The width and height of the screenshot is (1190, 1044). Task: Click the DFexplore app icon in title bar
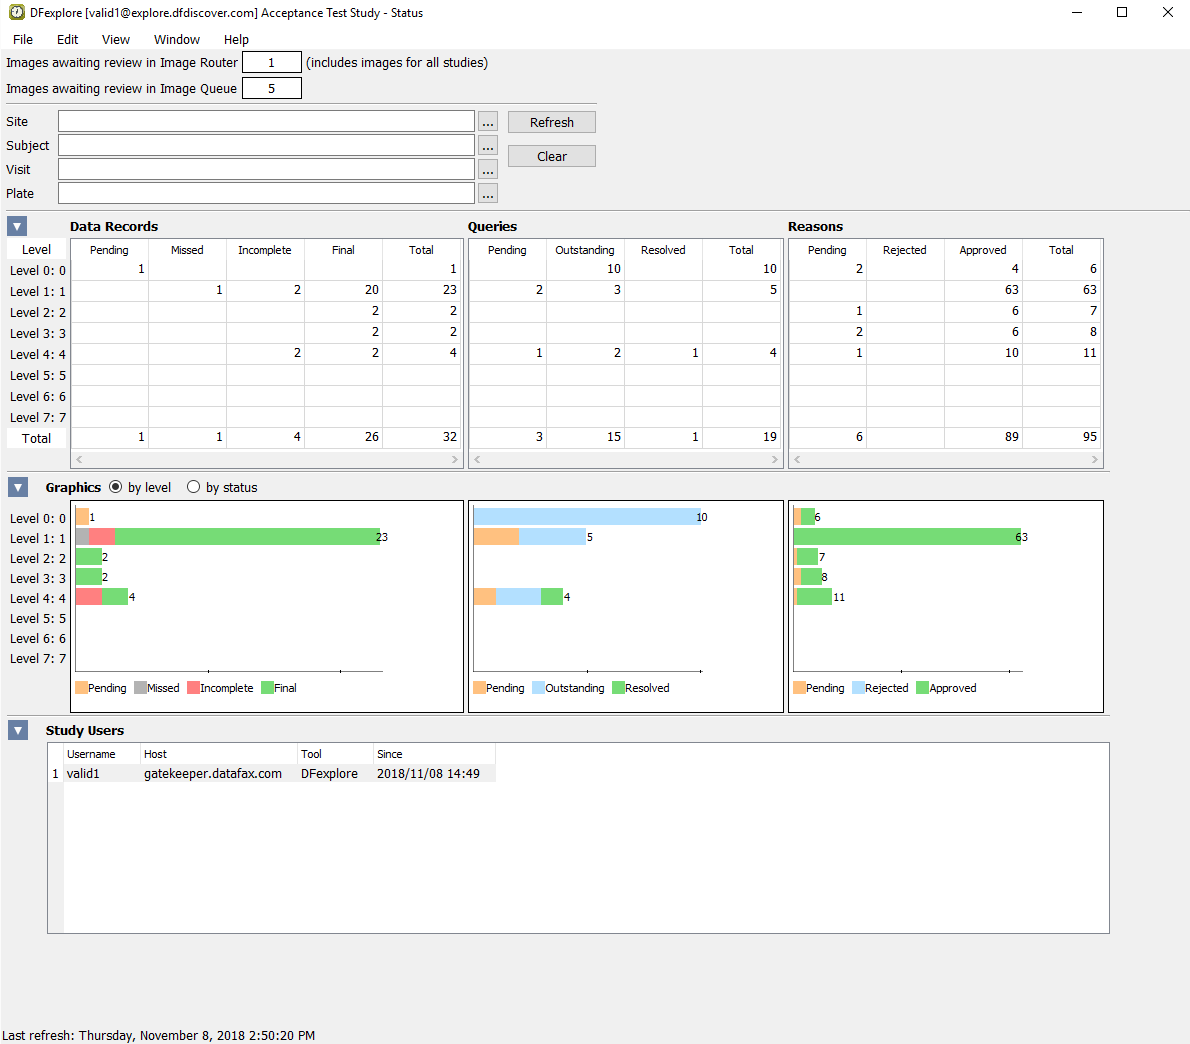(16, 13)
